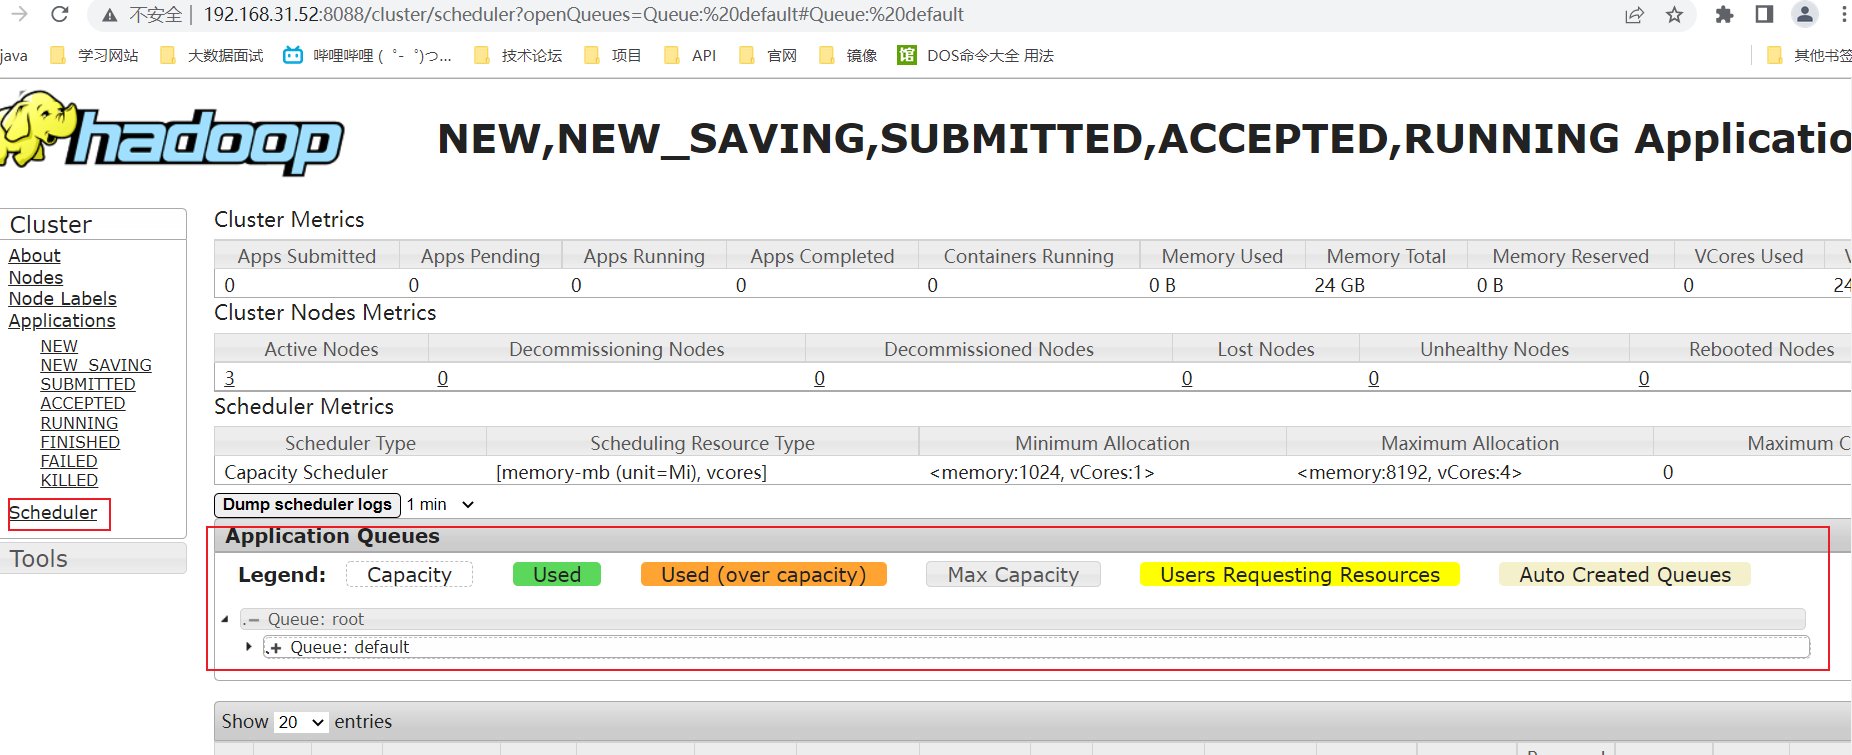Click the Capacity Scheduler type cell
The image size is (1852, 755).
coord(350,472)
